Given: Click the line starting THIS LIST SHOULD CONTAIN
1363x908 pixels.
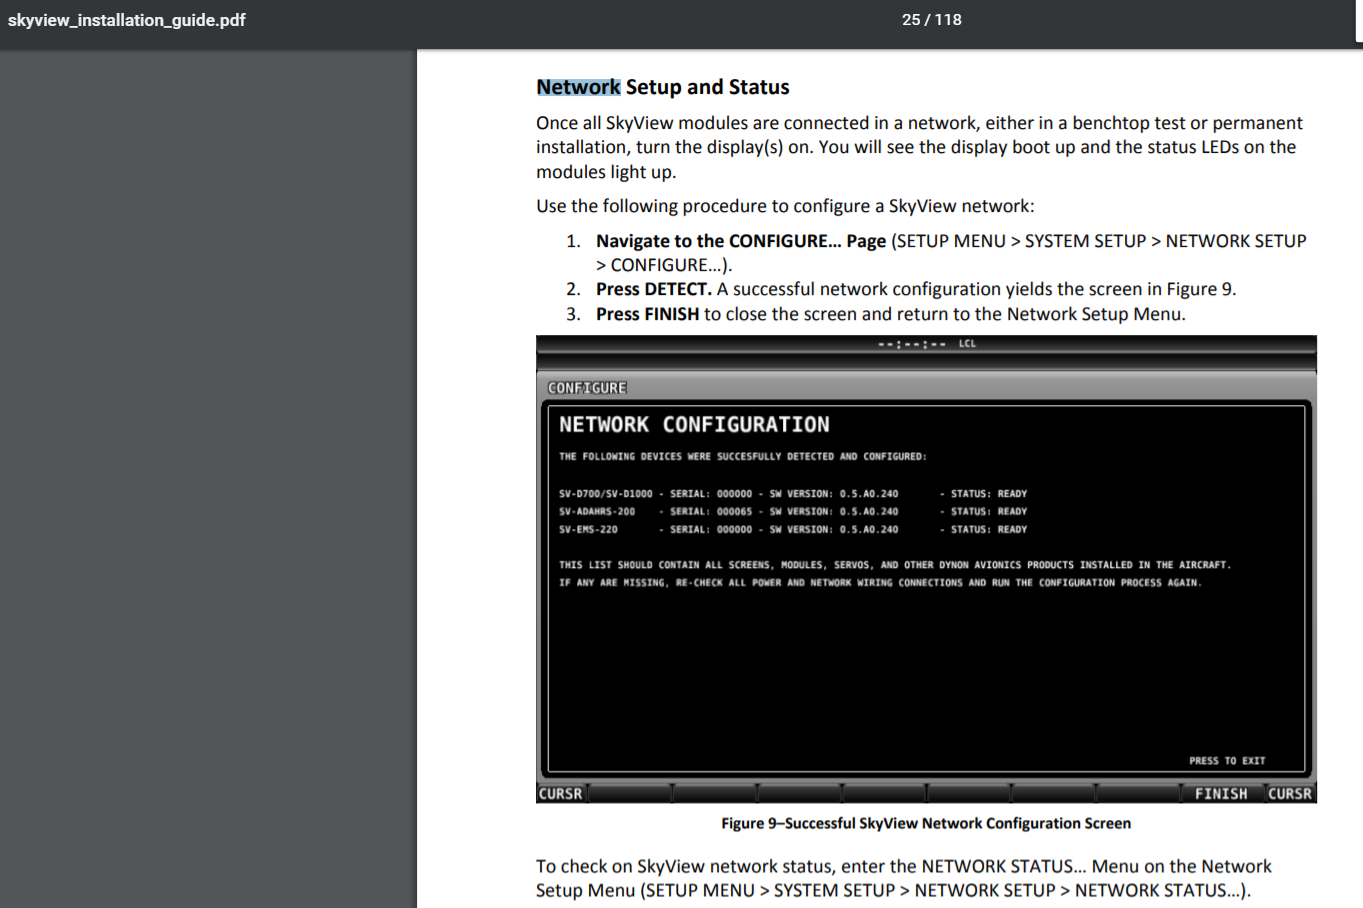Looking at the screenshot, I should (895, 565).
